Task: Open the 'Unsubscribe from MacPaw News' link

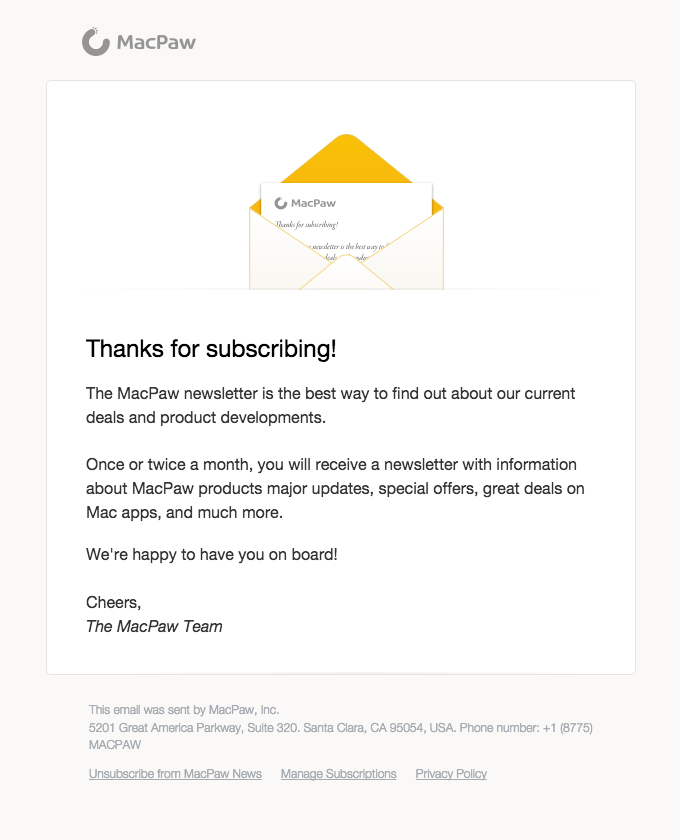Action: tap(175, 774)
